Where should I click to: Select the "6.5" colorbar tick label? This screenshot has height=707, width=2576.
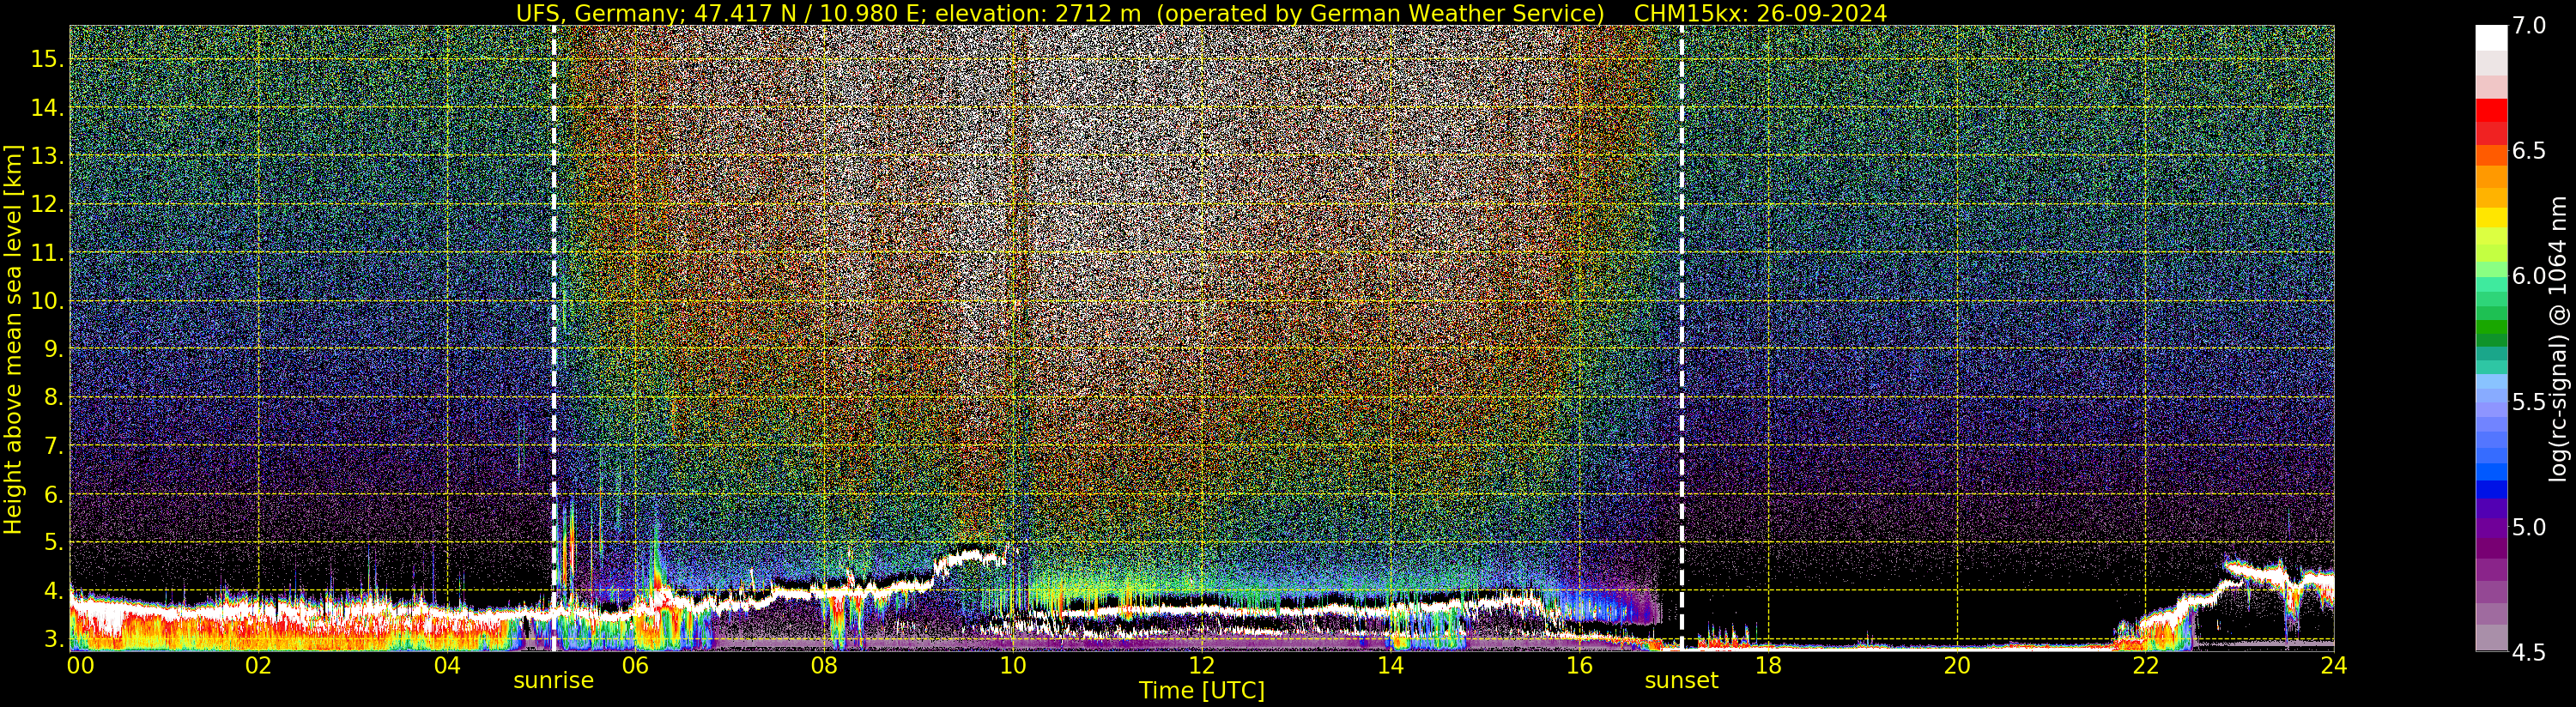(x=2529, y=151)
